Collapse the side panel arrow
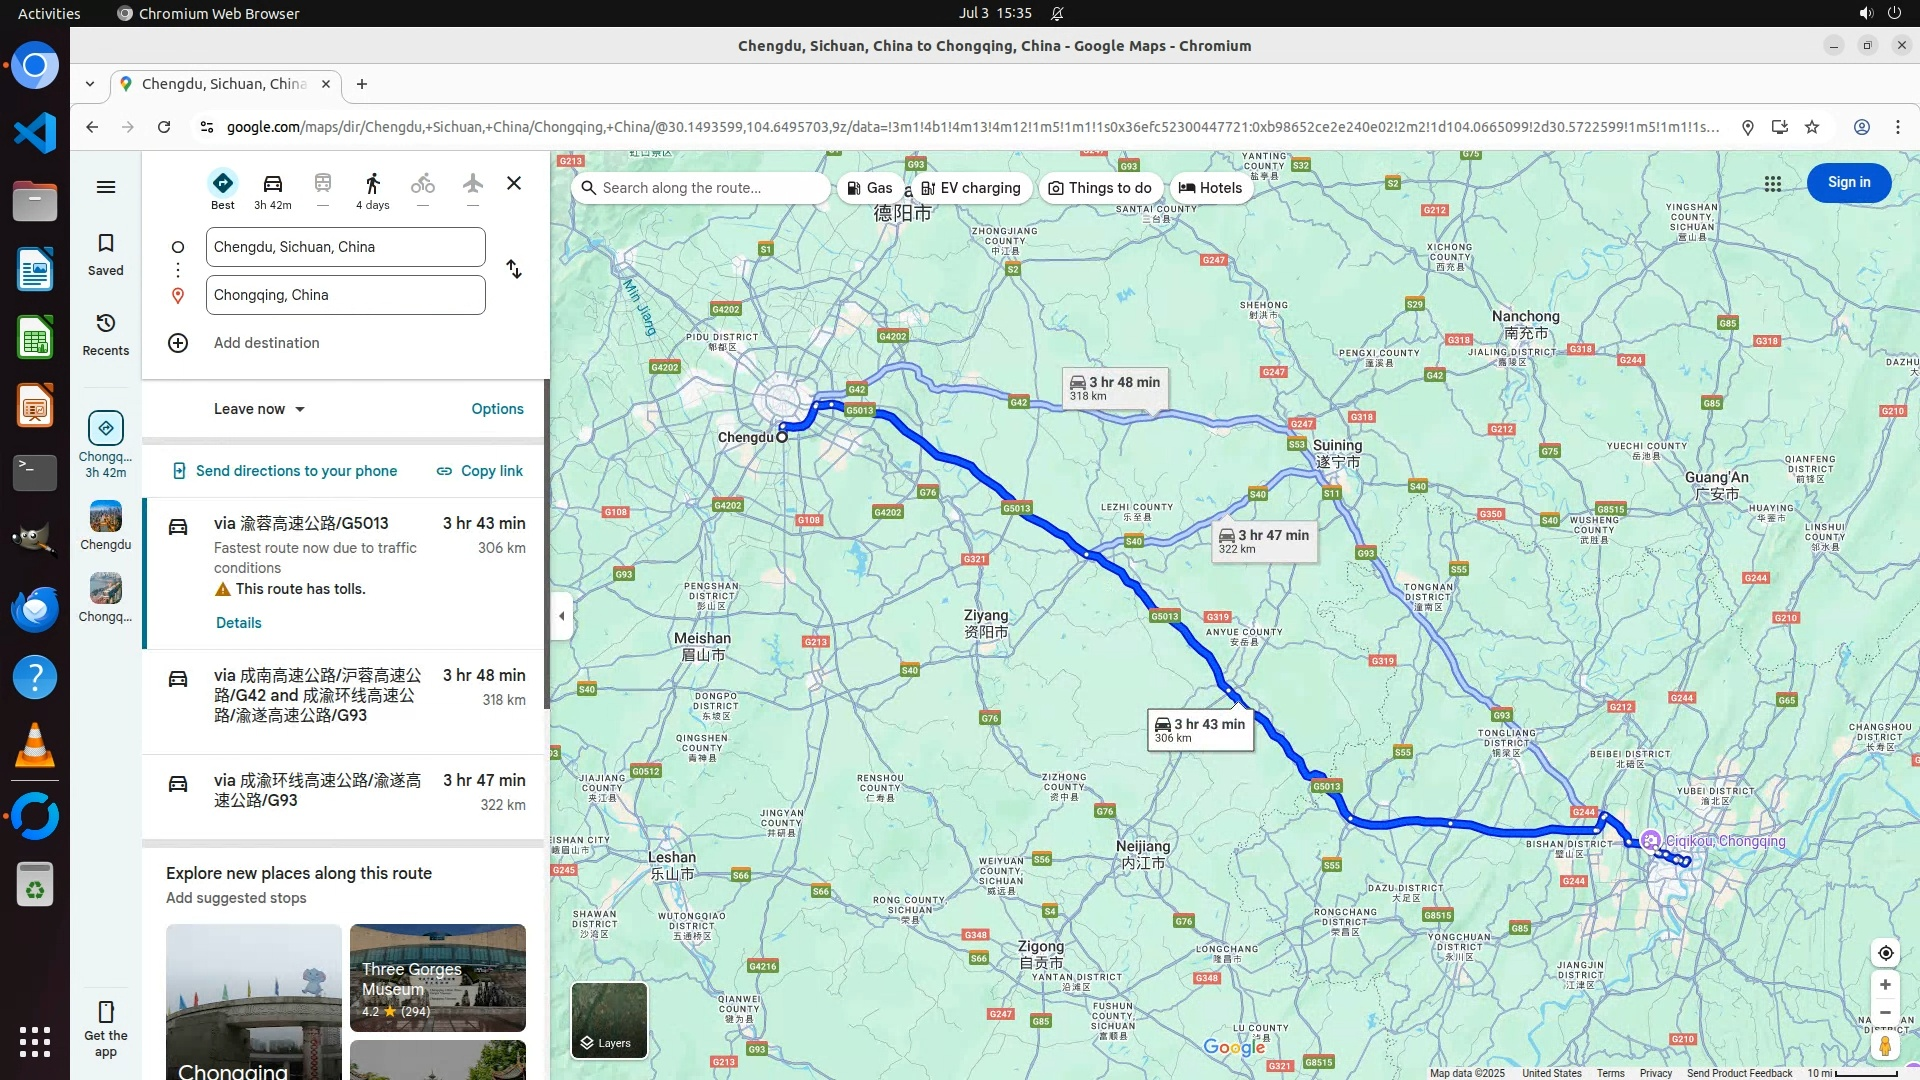The height and width of the screenshot is (1080, 1920). click(562, 616)
